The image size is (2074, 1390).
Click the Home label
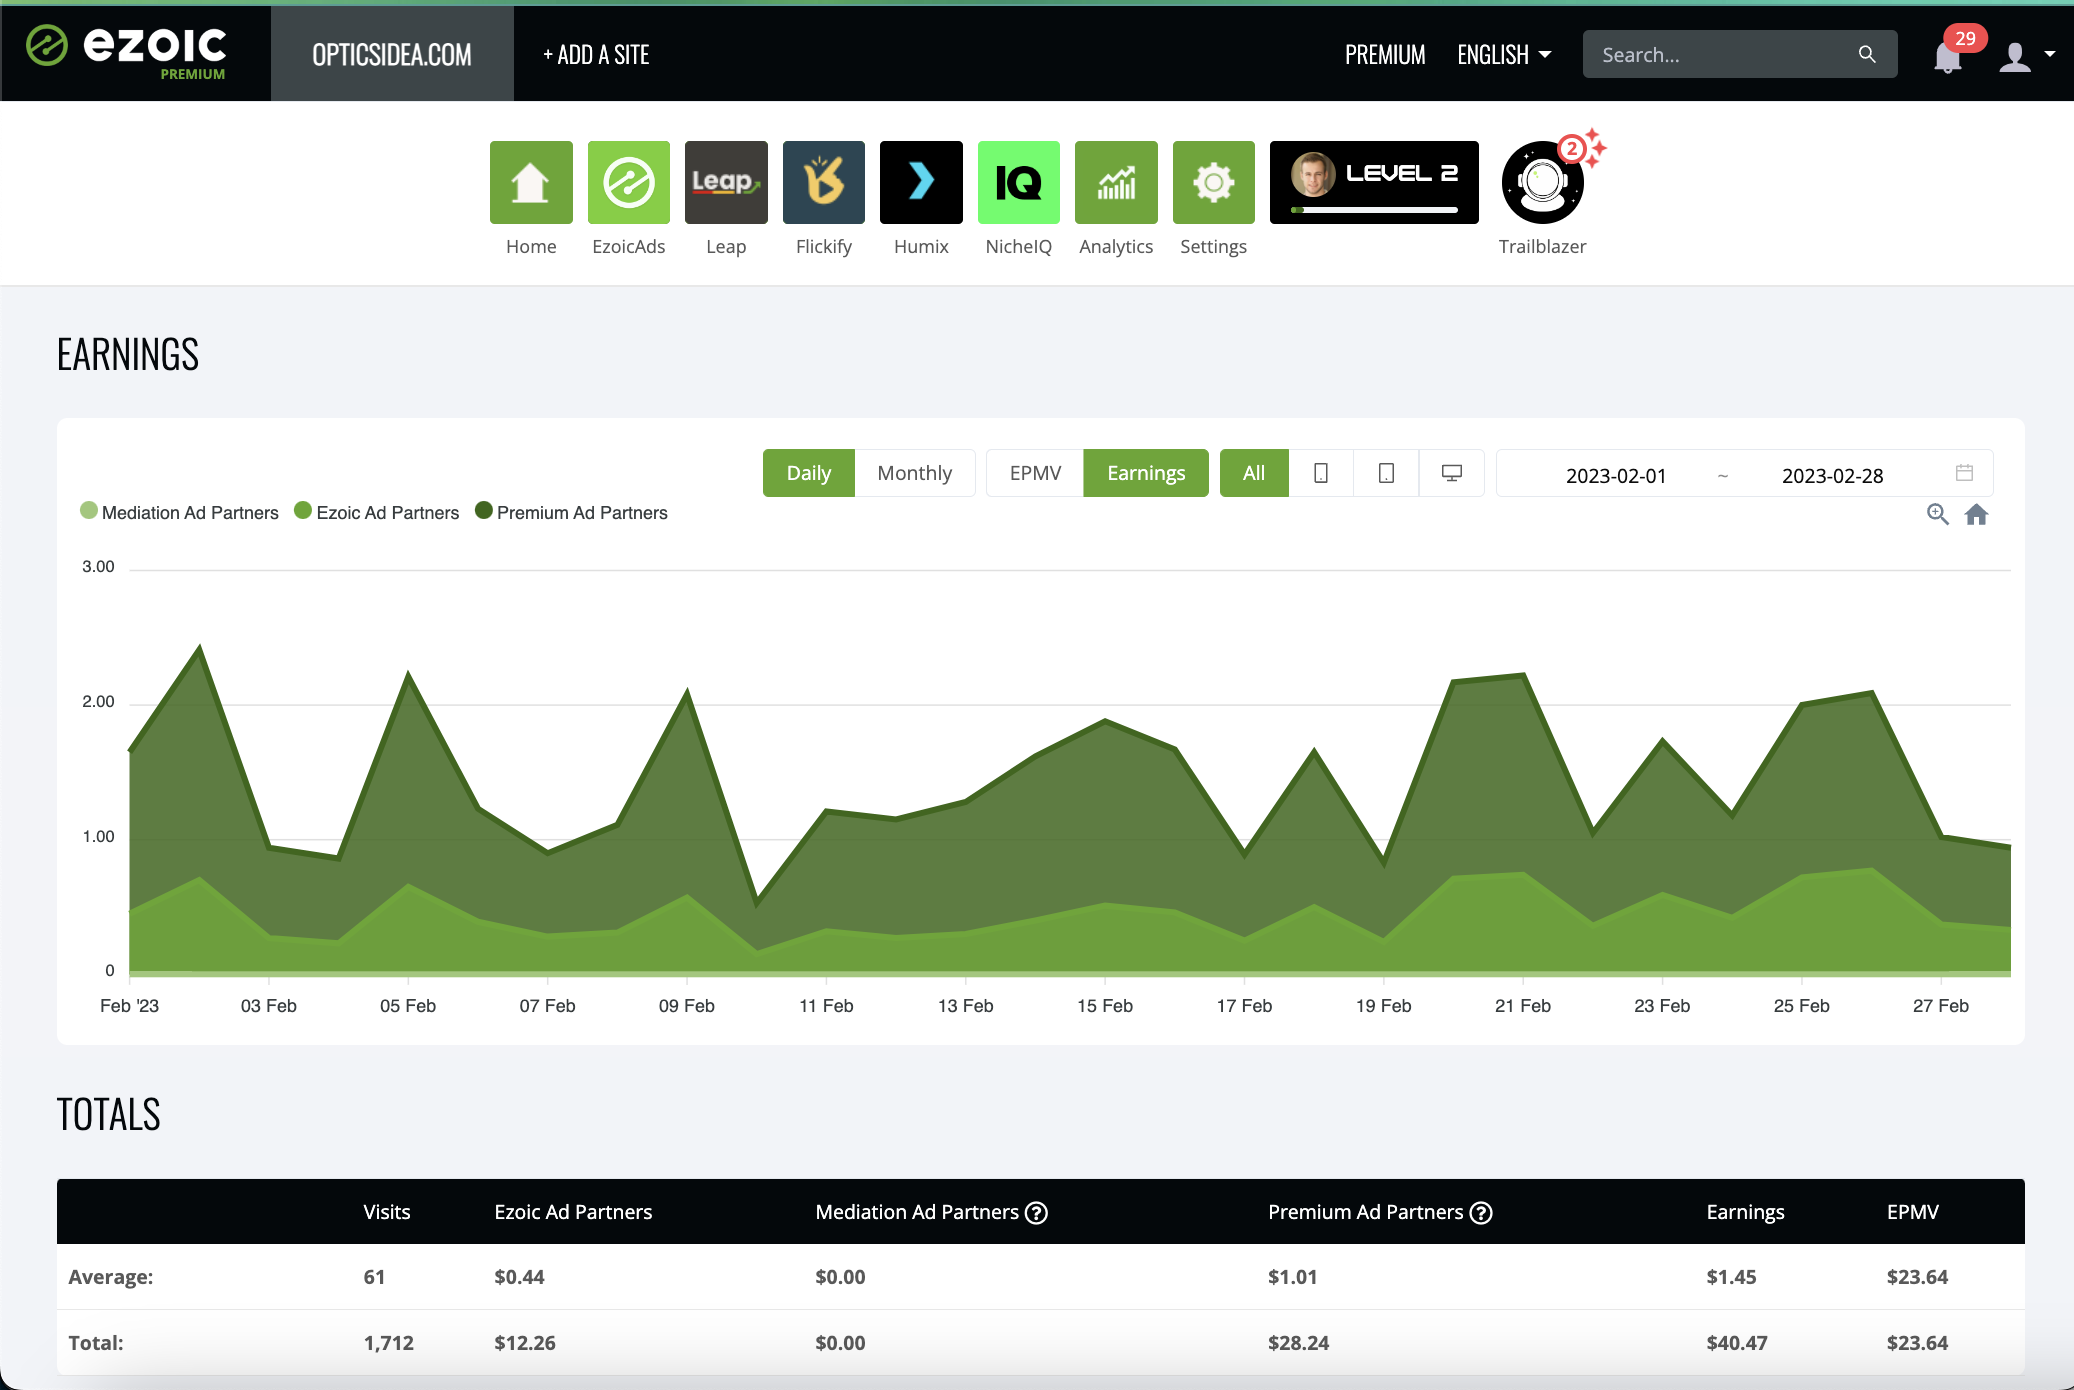[x=531, y=247]
